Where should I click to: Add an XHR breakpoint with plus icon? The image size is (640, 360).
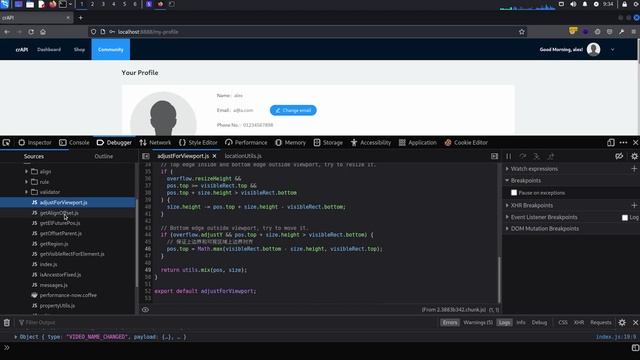click(x=634, y=205)
